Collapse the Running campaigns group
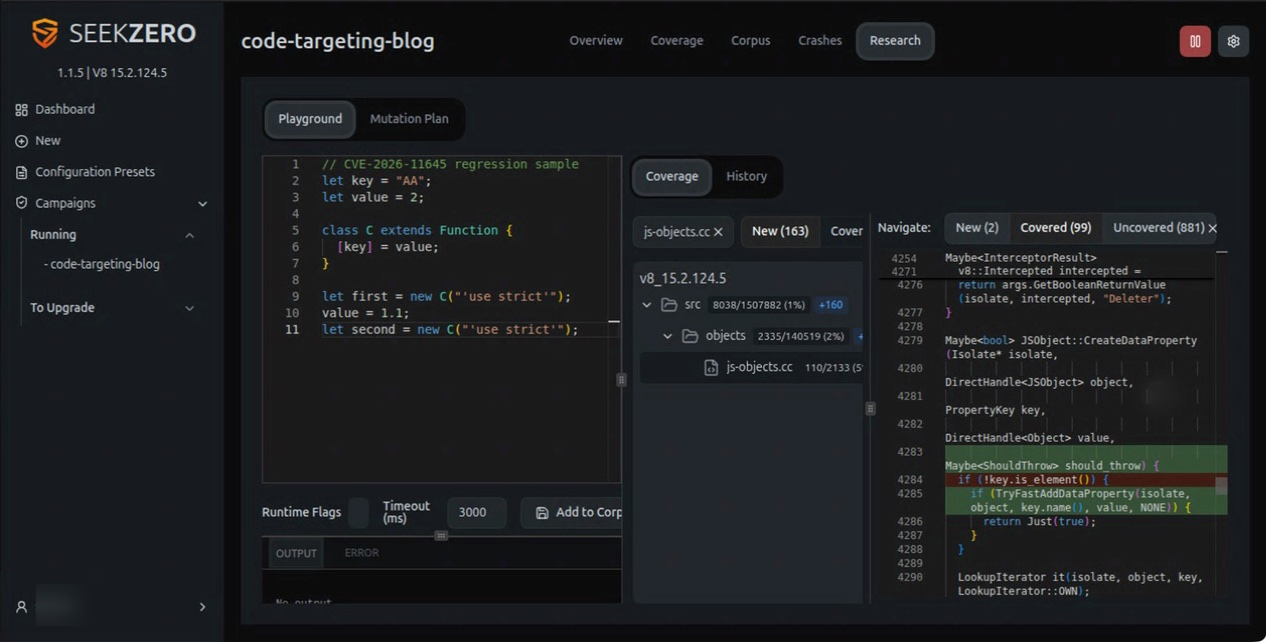The height and width of the screenshot is (642, 1266). [x=190, y=235]
